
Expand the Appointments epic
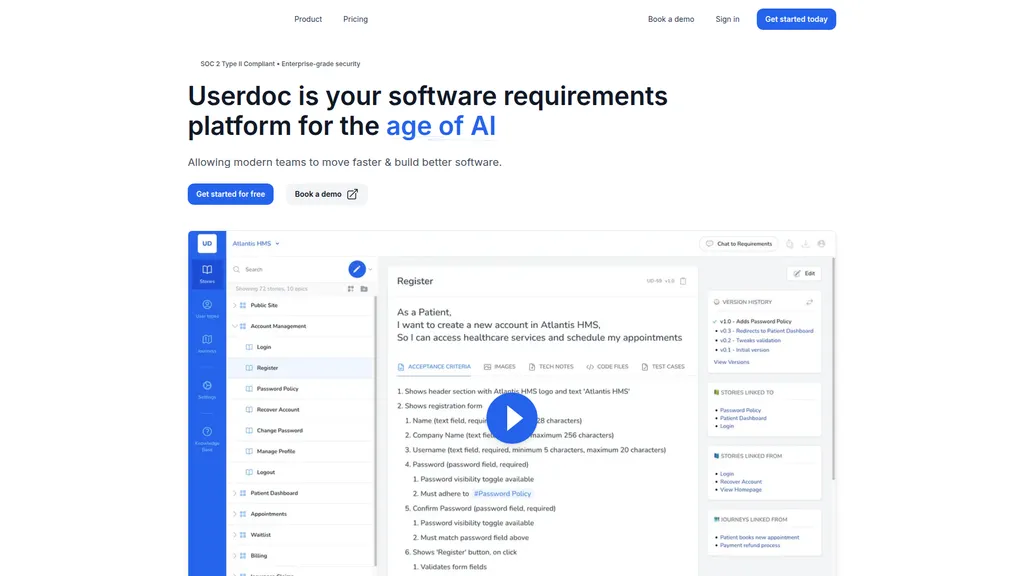point(235,514)
